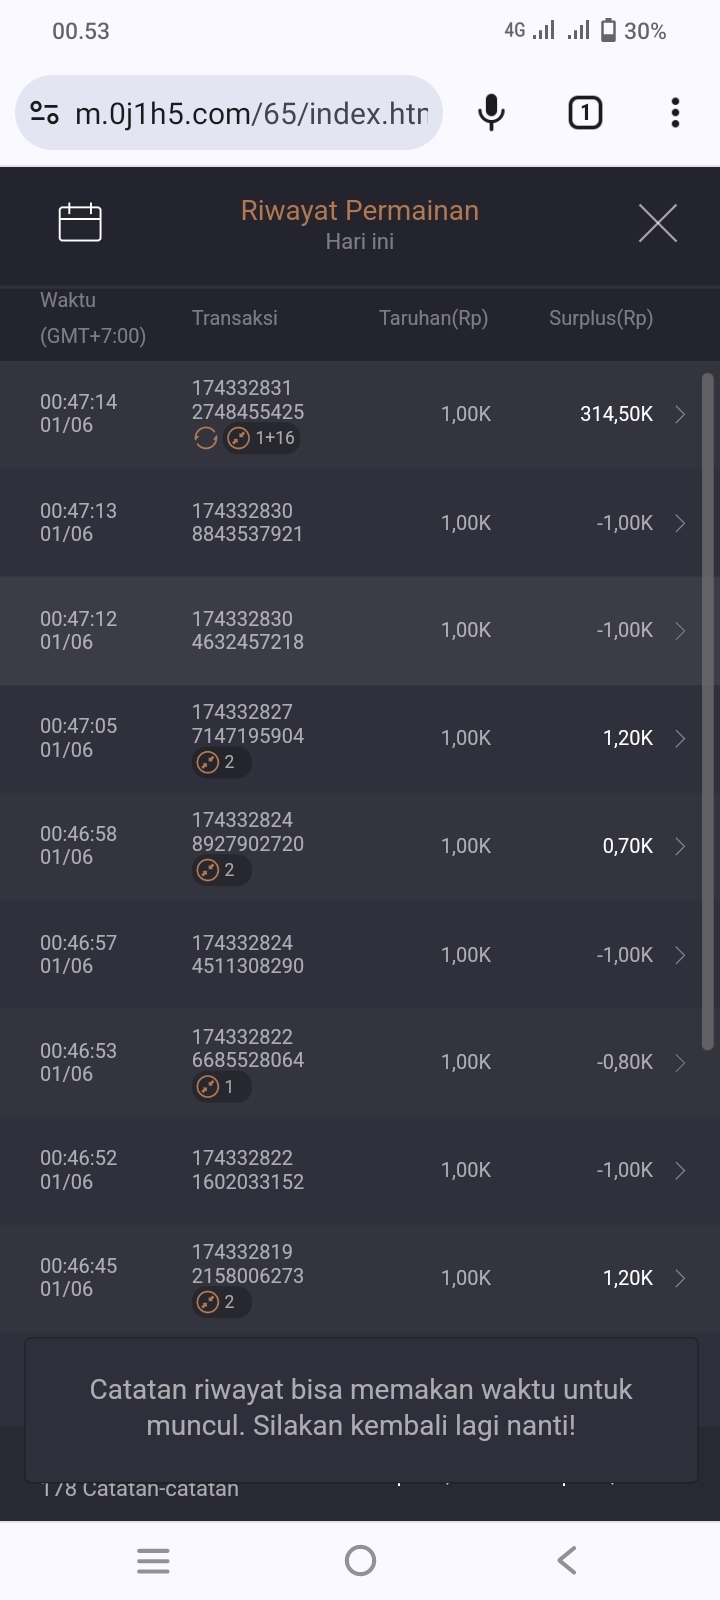Click the address bar URL field
Screen dimensions: 720x1600
point(250,113)
